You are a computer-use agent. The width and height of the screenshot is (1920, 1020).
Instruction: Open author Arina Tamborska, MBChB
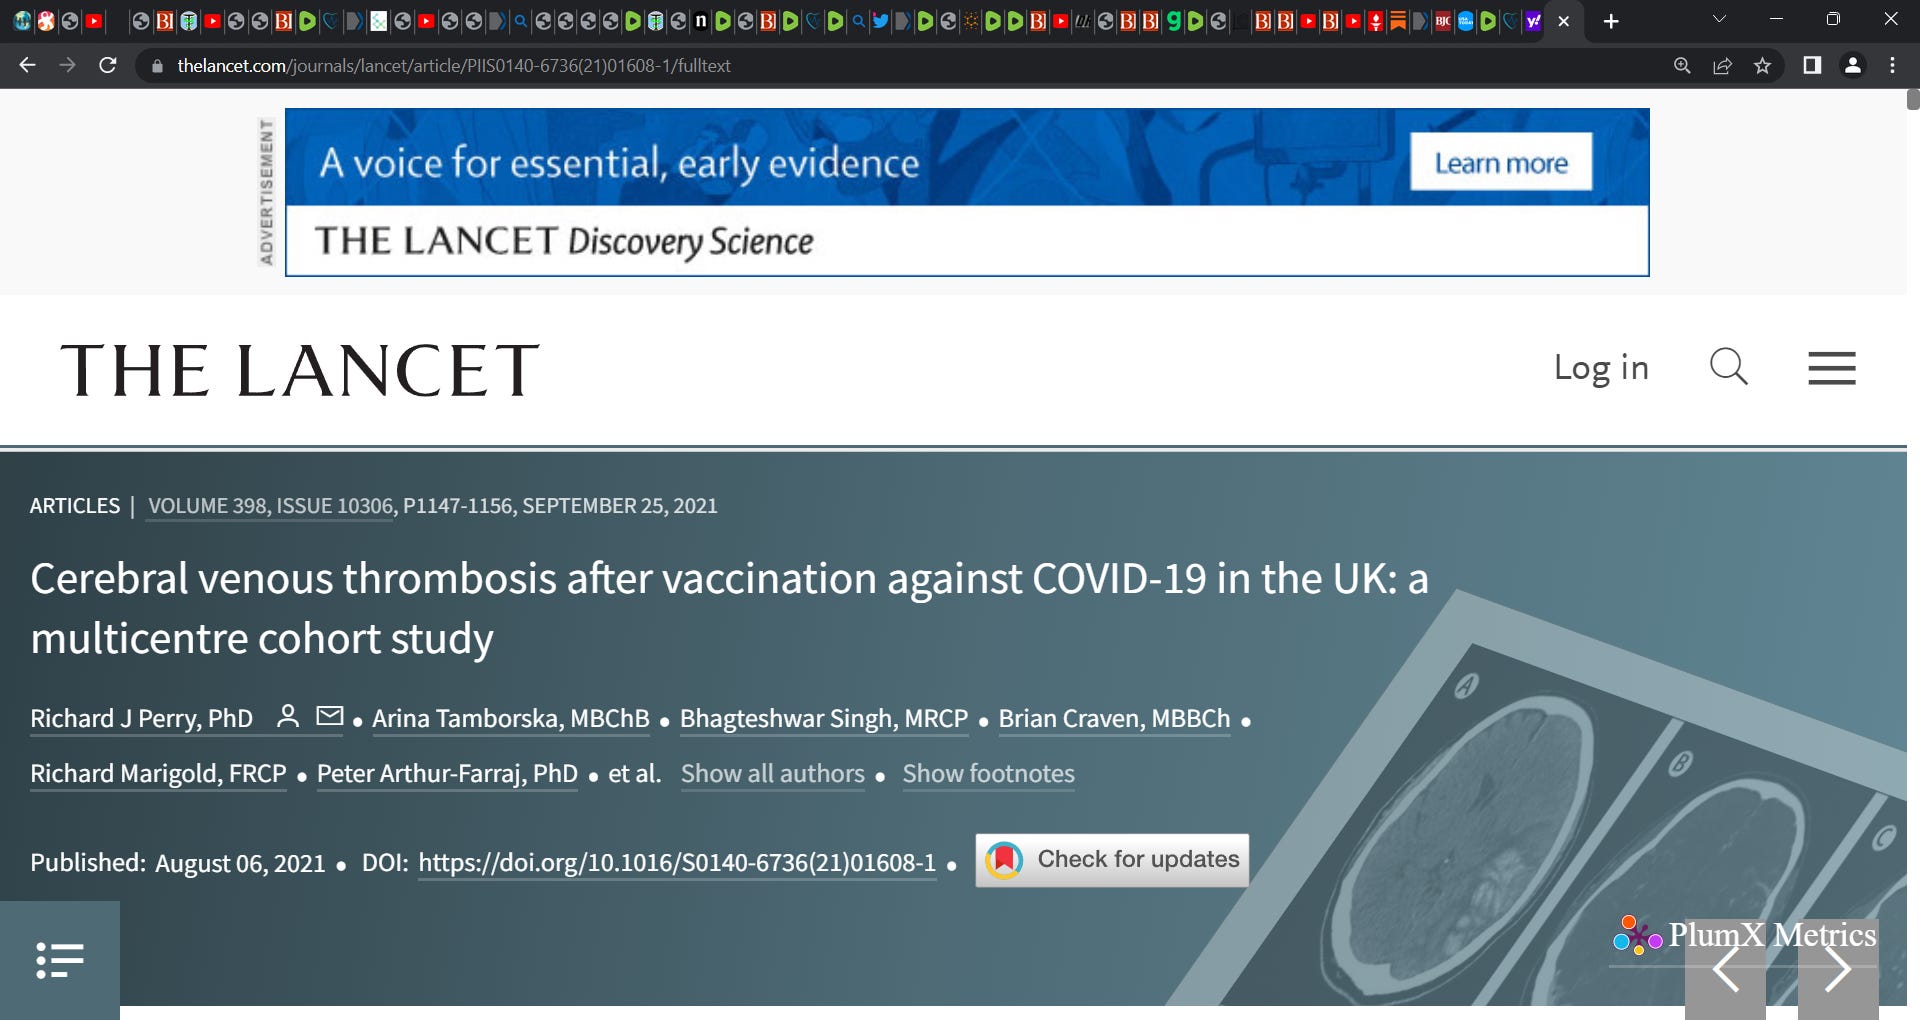pos(511,718)
